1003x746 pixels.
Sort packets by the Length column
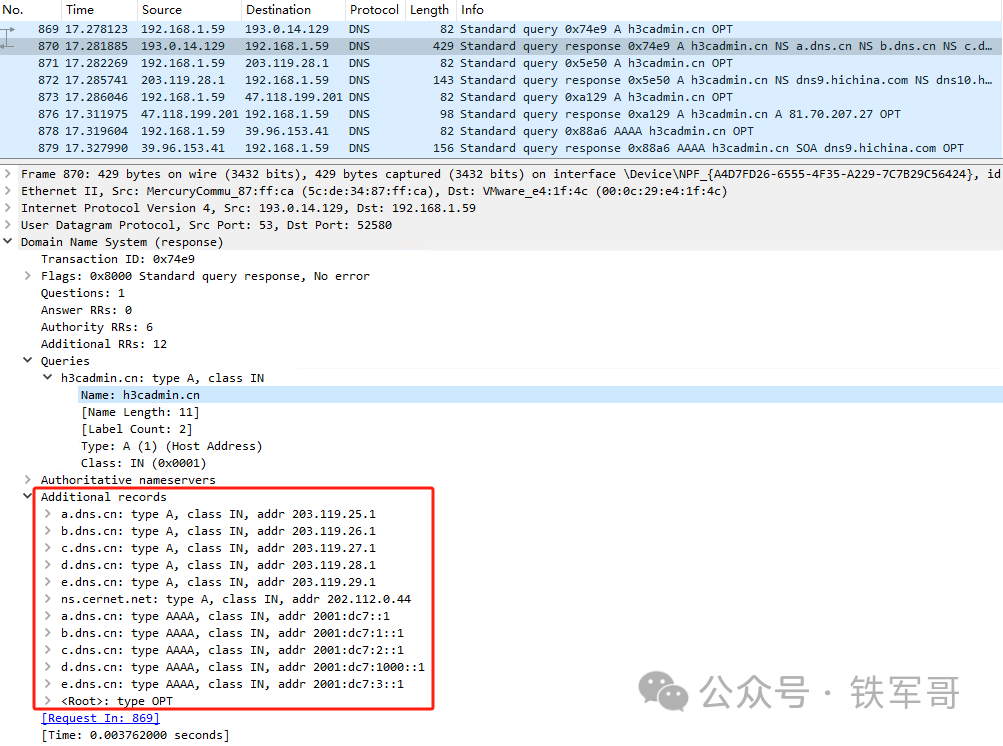point(431,10)
